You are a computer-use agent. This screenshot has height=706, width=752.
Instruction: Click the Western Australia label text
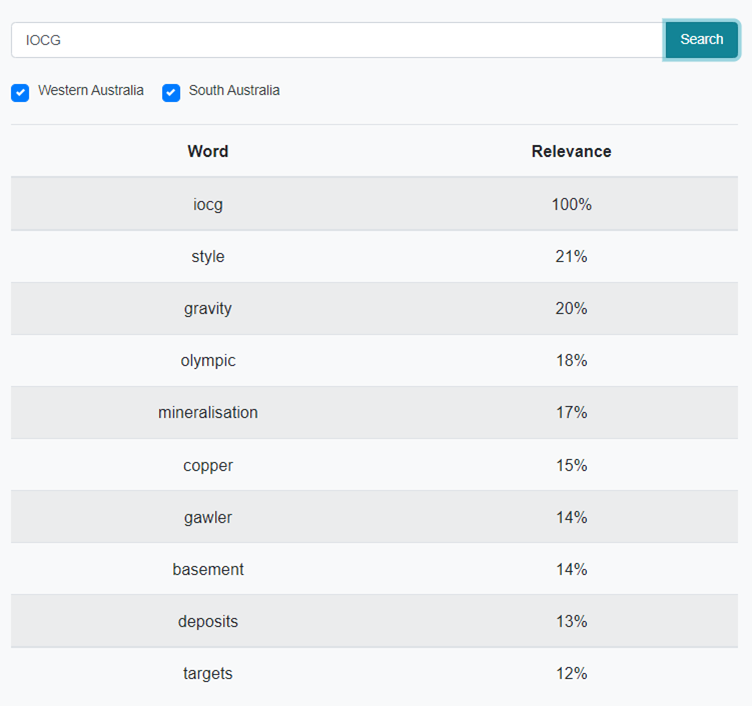coord(91,91)
